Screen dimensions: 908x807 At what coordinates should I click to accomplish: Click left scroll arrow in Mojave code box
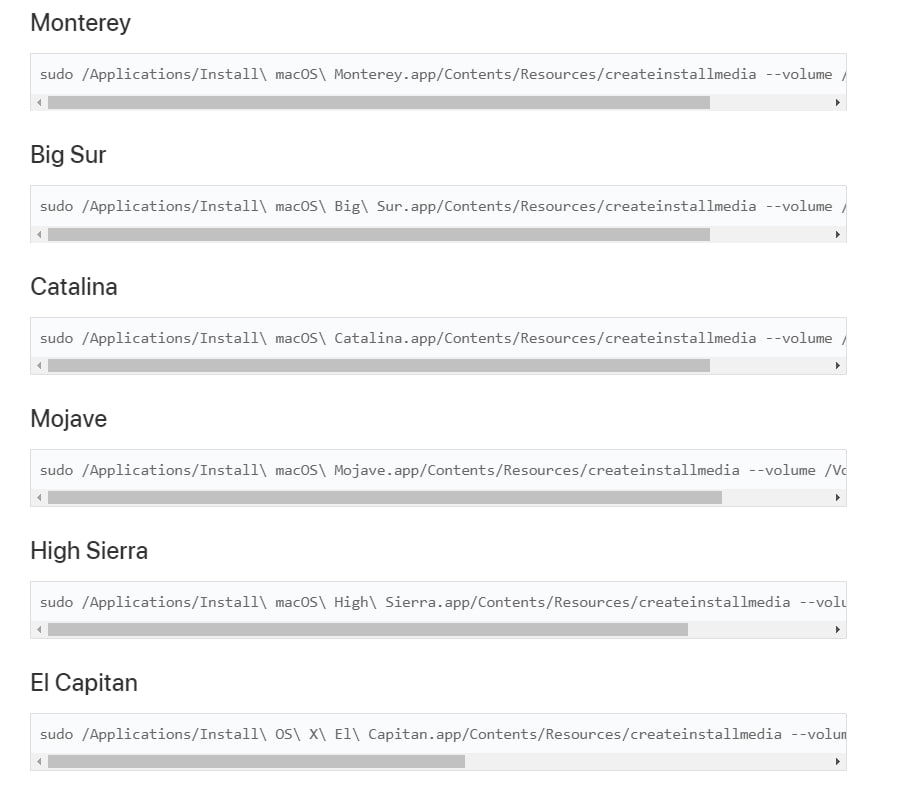pyautogui.click(x=39, y=498)
